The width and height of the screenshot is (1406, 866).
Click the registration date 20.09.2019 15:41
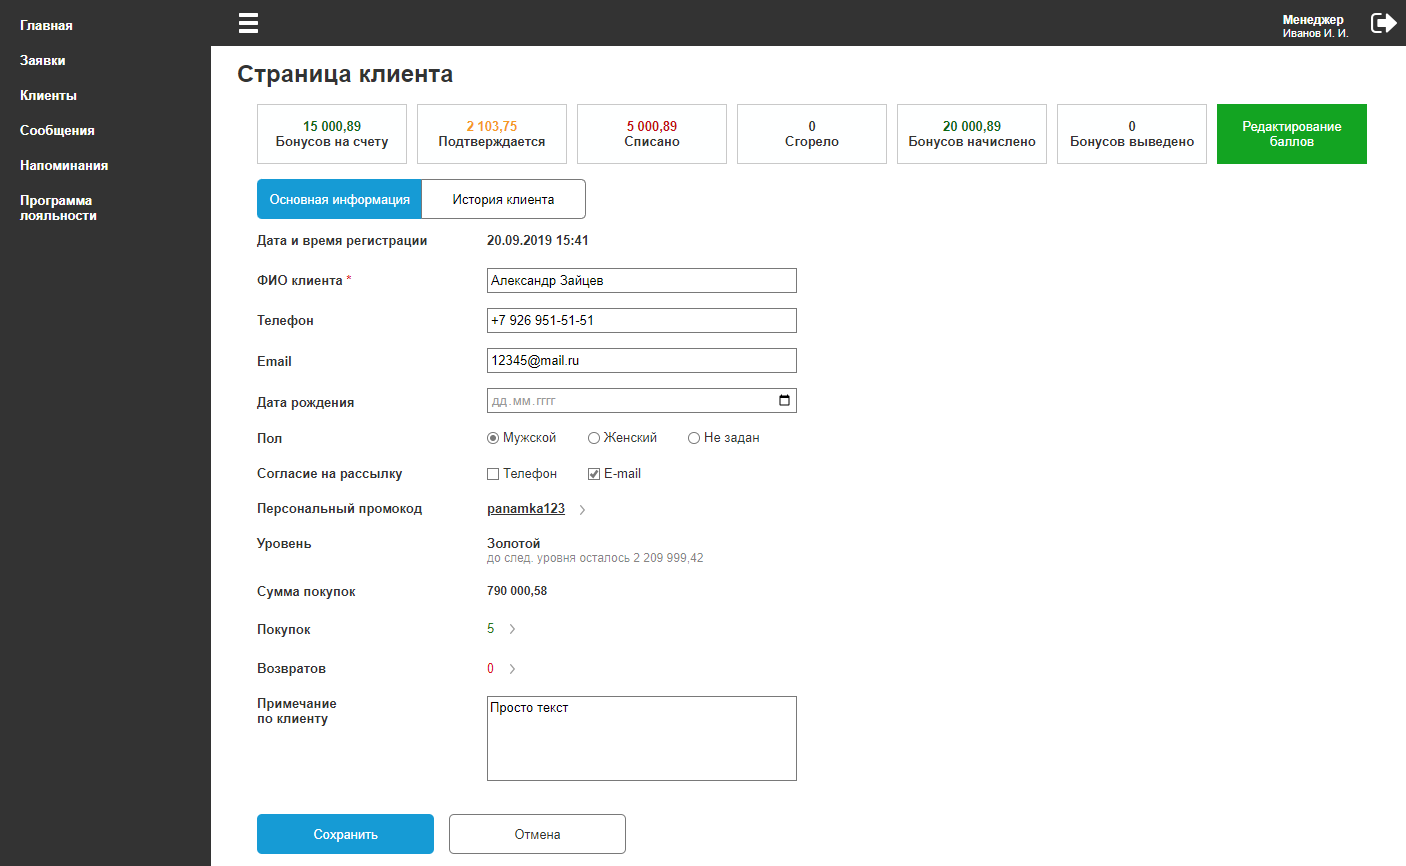[538, 241]
